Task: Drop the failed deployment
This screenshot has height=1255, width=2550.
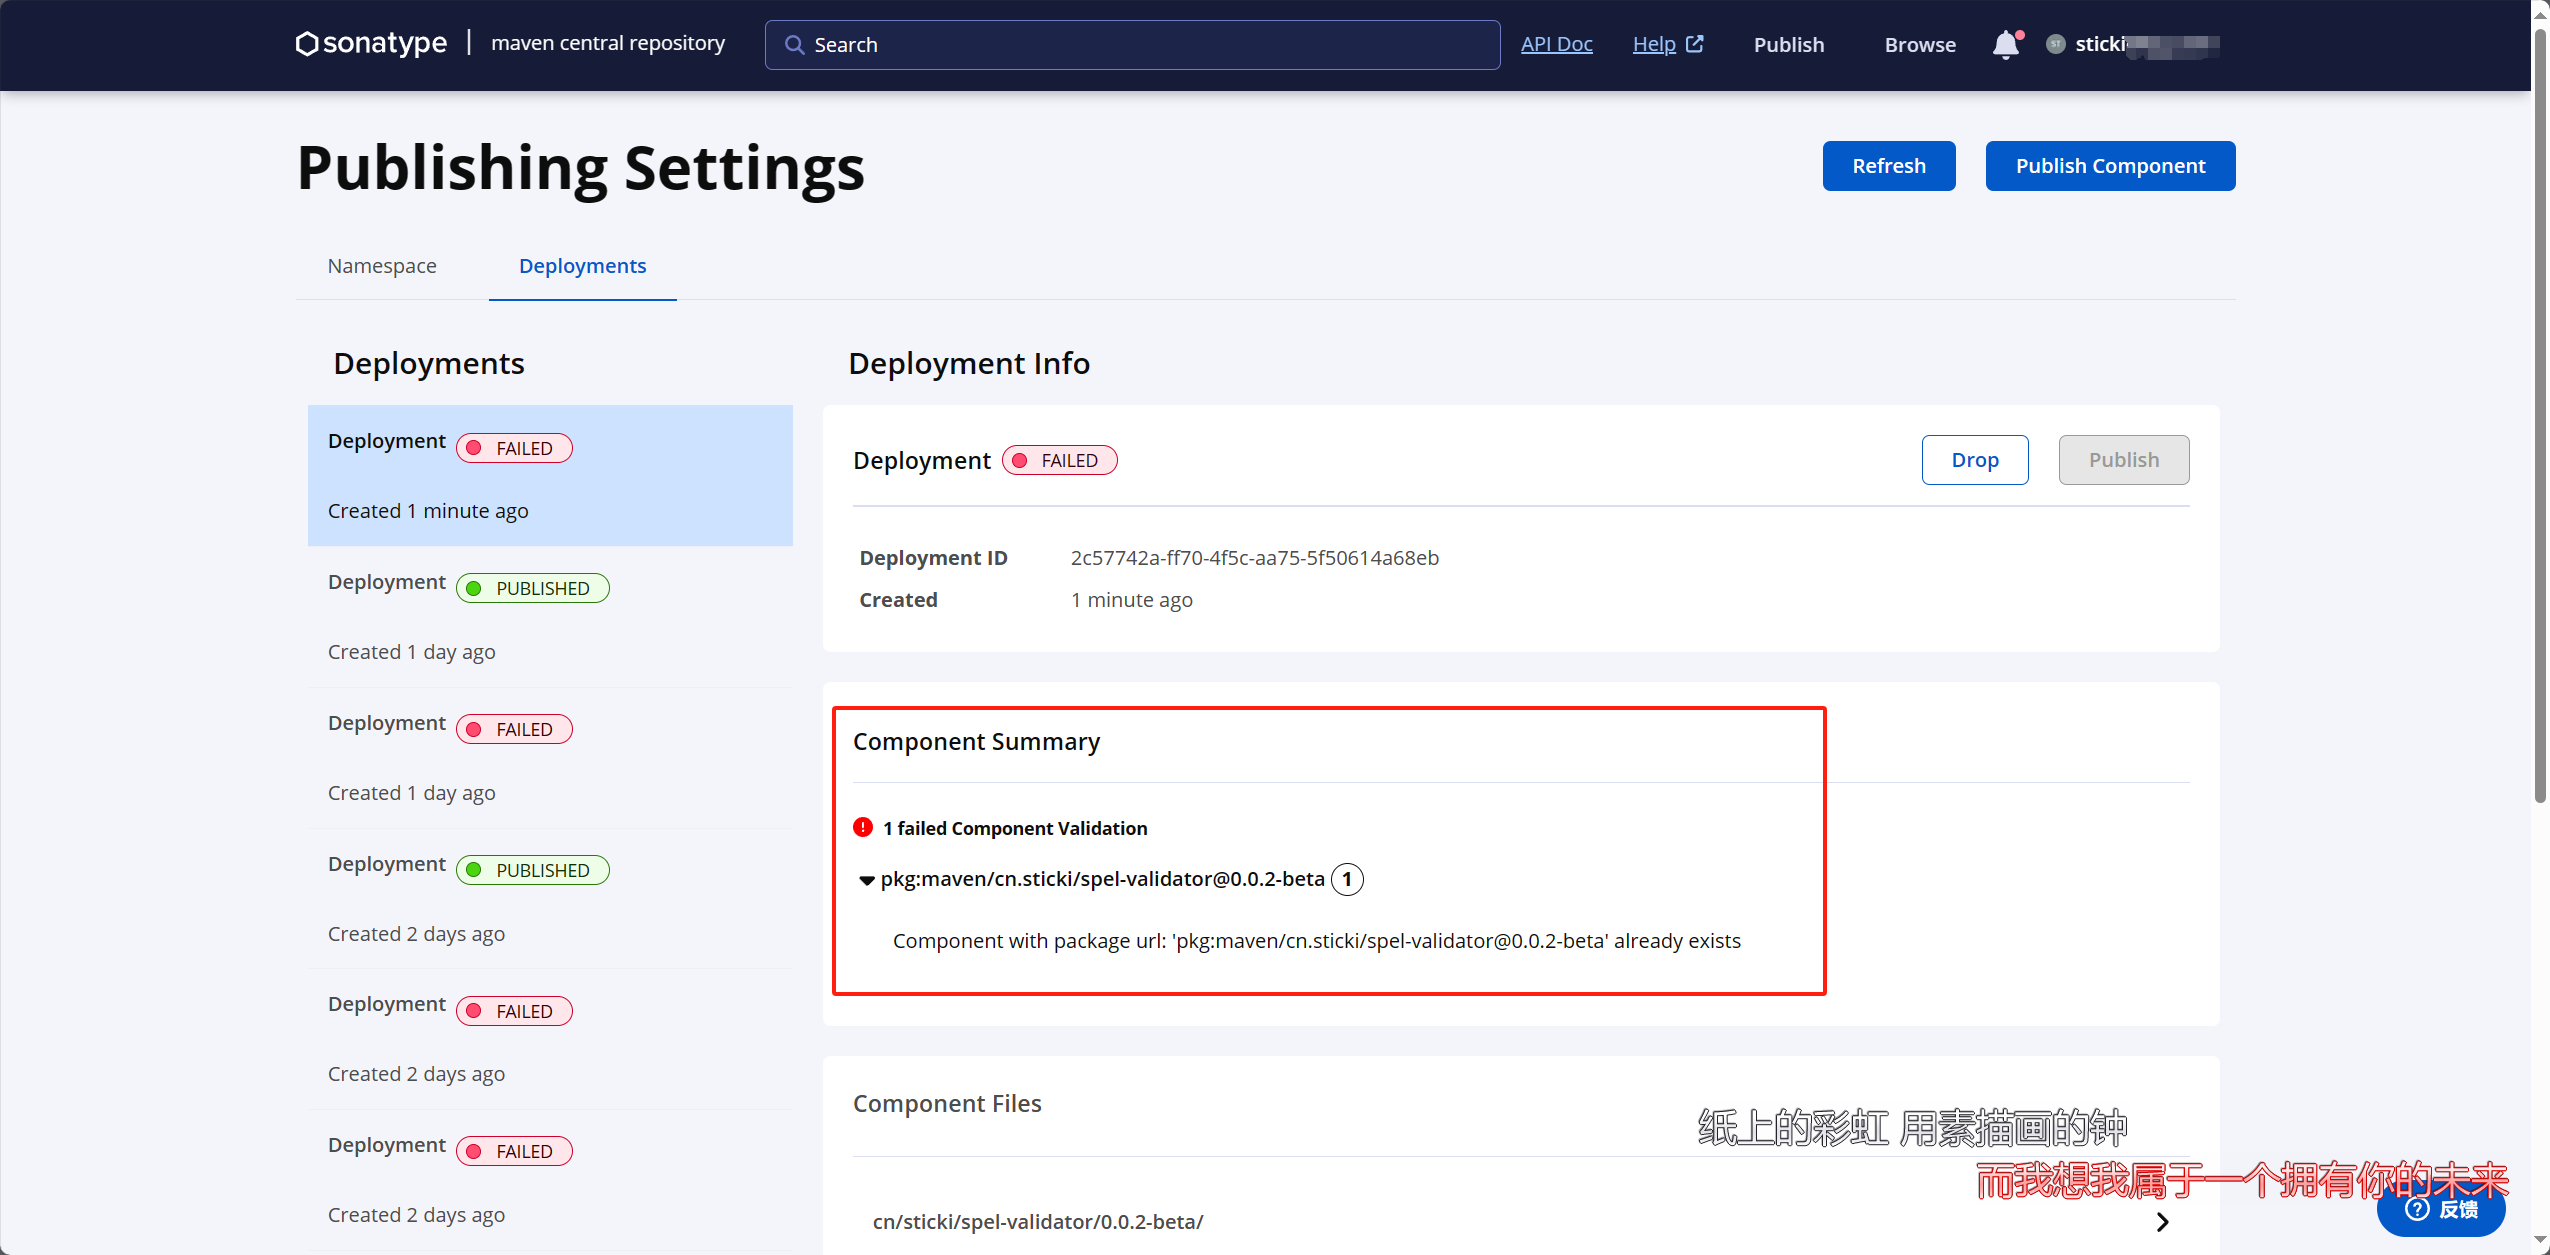Action: coord(1974,460)
